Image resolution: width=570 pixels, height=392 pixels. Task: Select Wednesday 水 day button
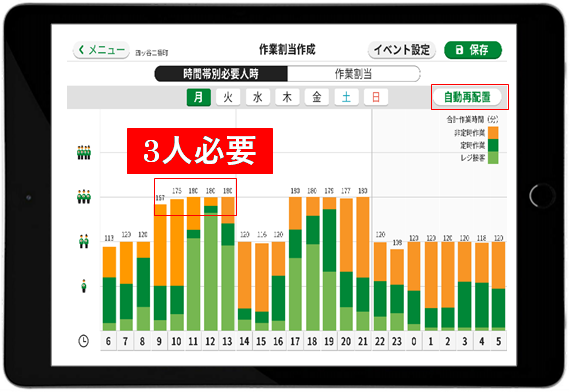pos(258,97)
